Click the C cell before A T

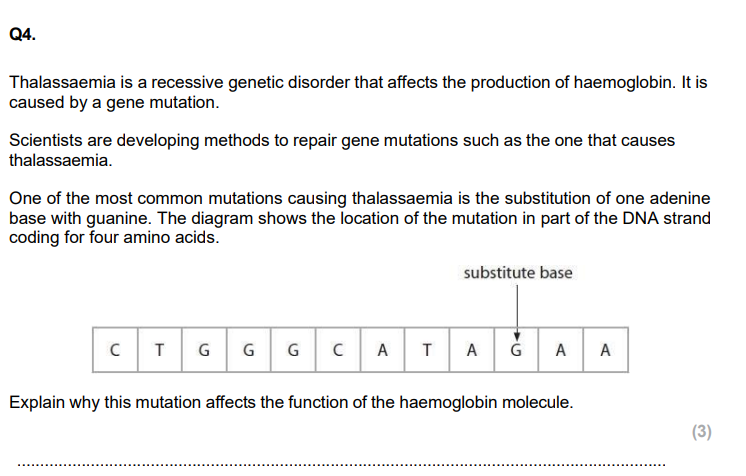tap(338, 350)
